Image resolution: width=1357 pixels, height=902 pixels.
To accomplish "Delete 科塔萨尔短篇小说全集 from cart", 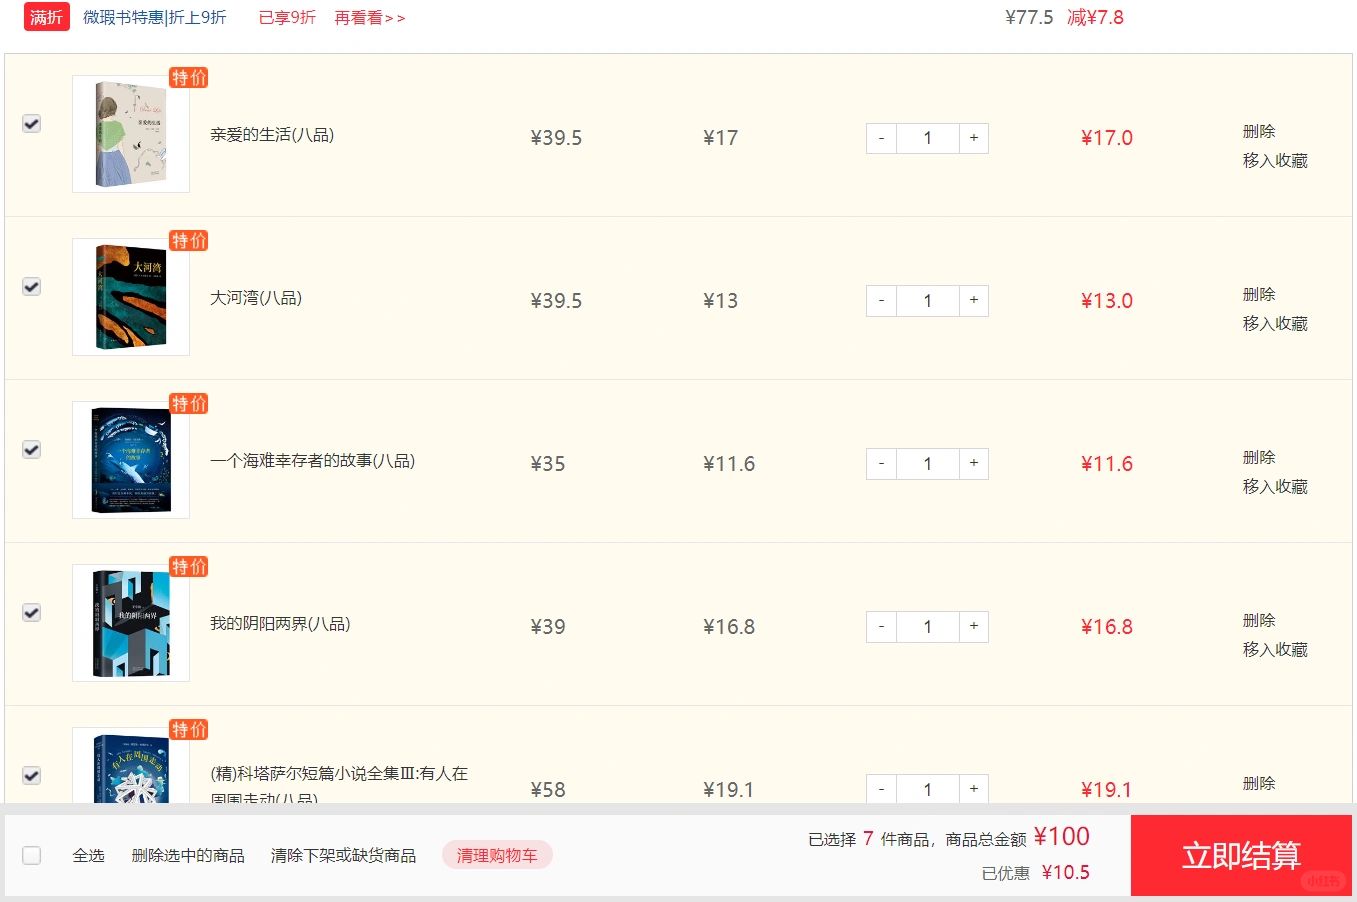I will click(1259, 783).
